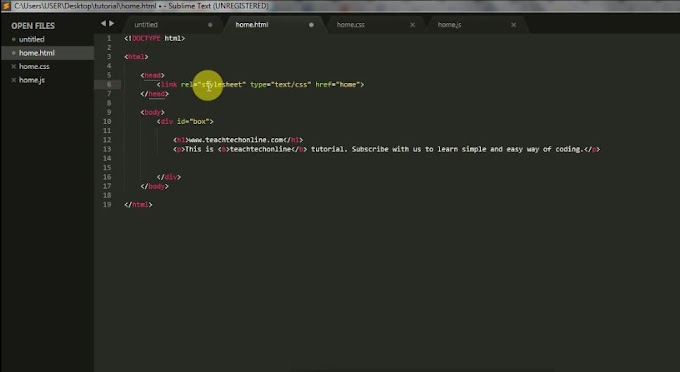Click the opening head tag
The image size is (680, 372).
pyautogui.click(x=152, y=75)
